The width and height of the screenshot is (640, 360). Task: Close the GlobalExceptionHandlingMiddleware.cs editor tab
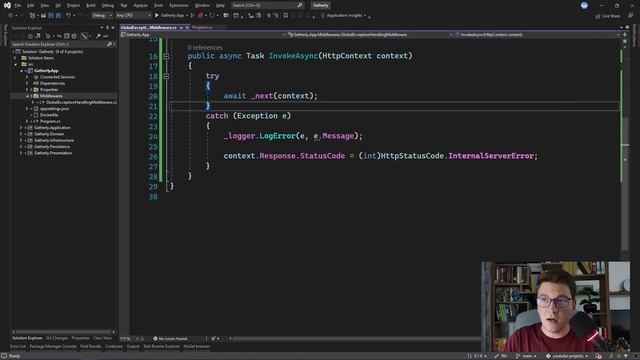187,27
